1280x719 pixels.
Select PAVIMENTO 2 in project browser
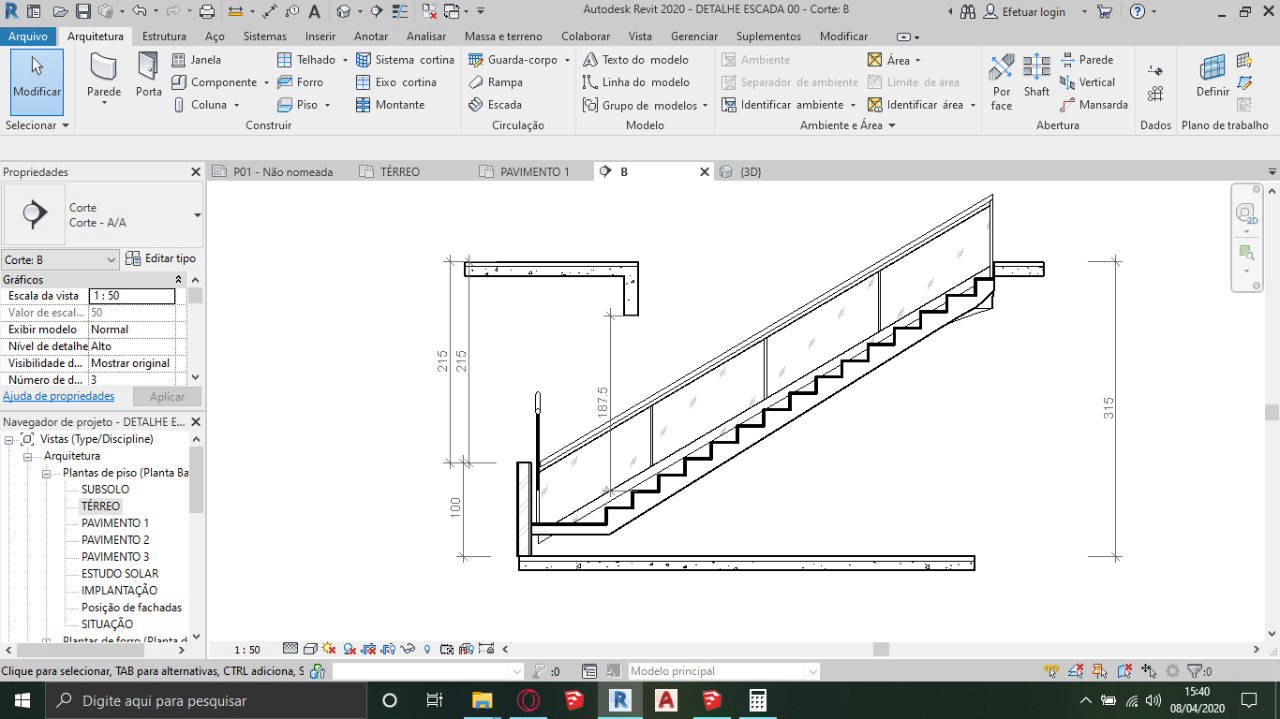coord(115,540)
